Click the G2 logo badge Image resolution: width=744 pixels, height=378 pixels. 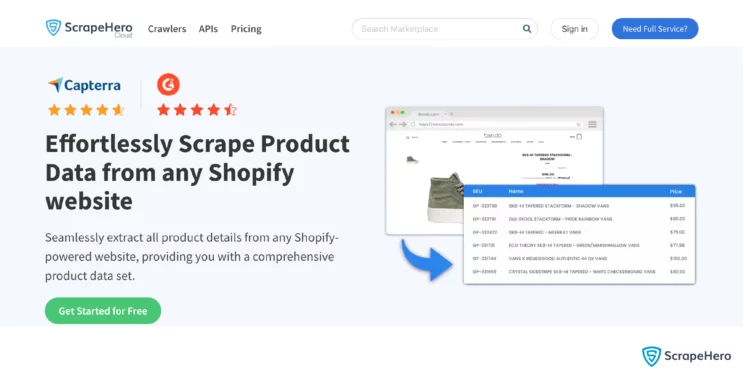click(x=168, y=85)
